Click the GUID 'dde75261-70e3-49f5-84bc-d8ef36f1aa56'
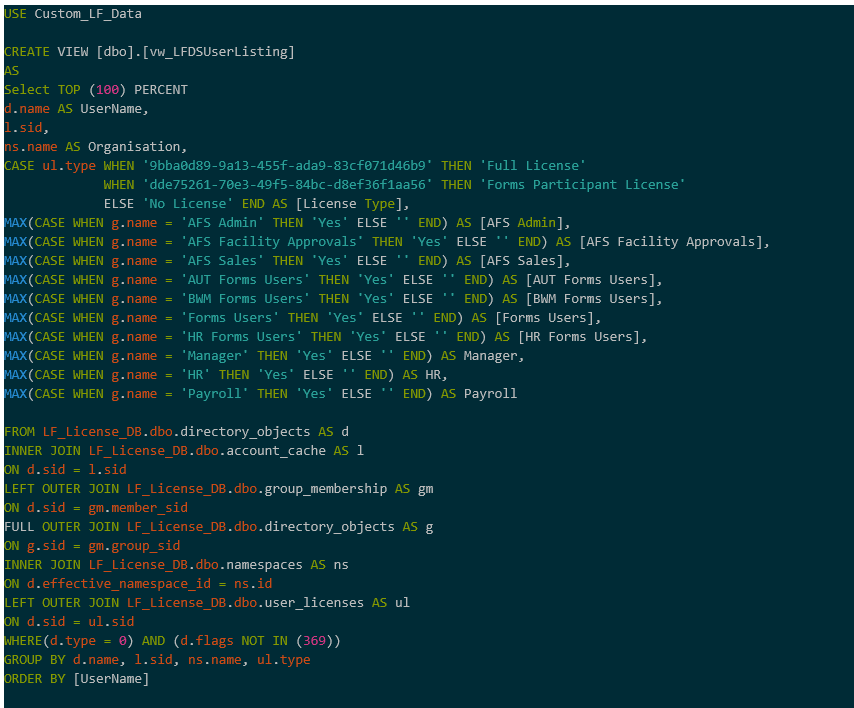The height and width of the screenshot is (708, 854). coord(288,185)
